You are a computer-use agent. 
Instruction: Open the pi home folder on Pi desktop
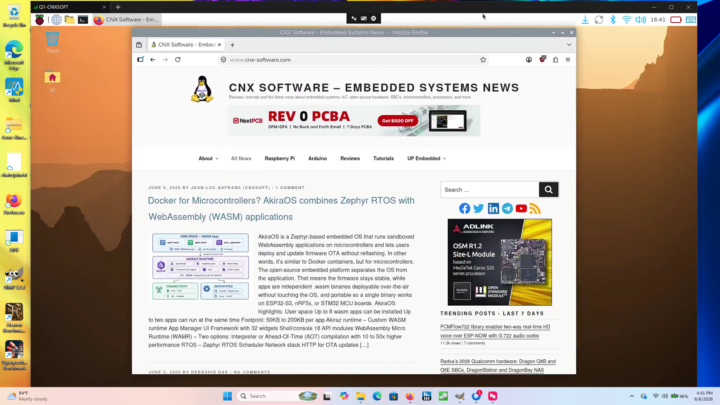point(52,81)
